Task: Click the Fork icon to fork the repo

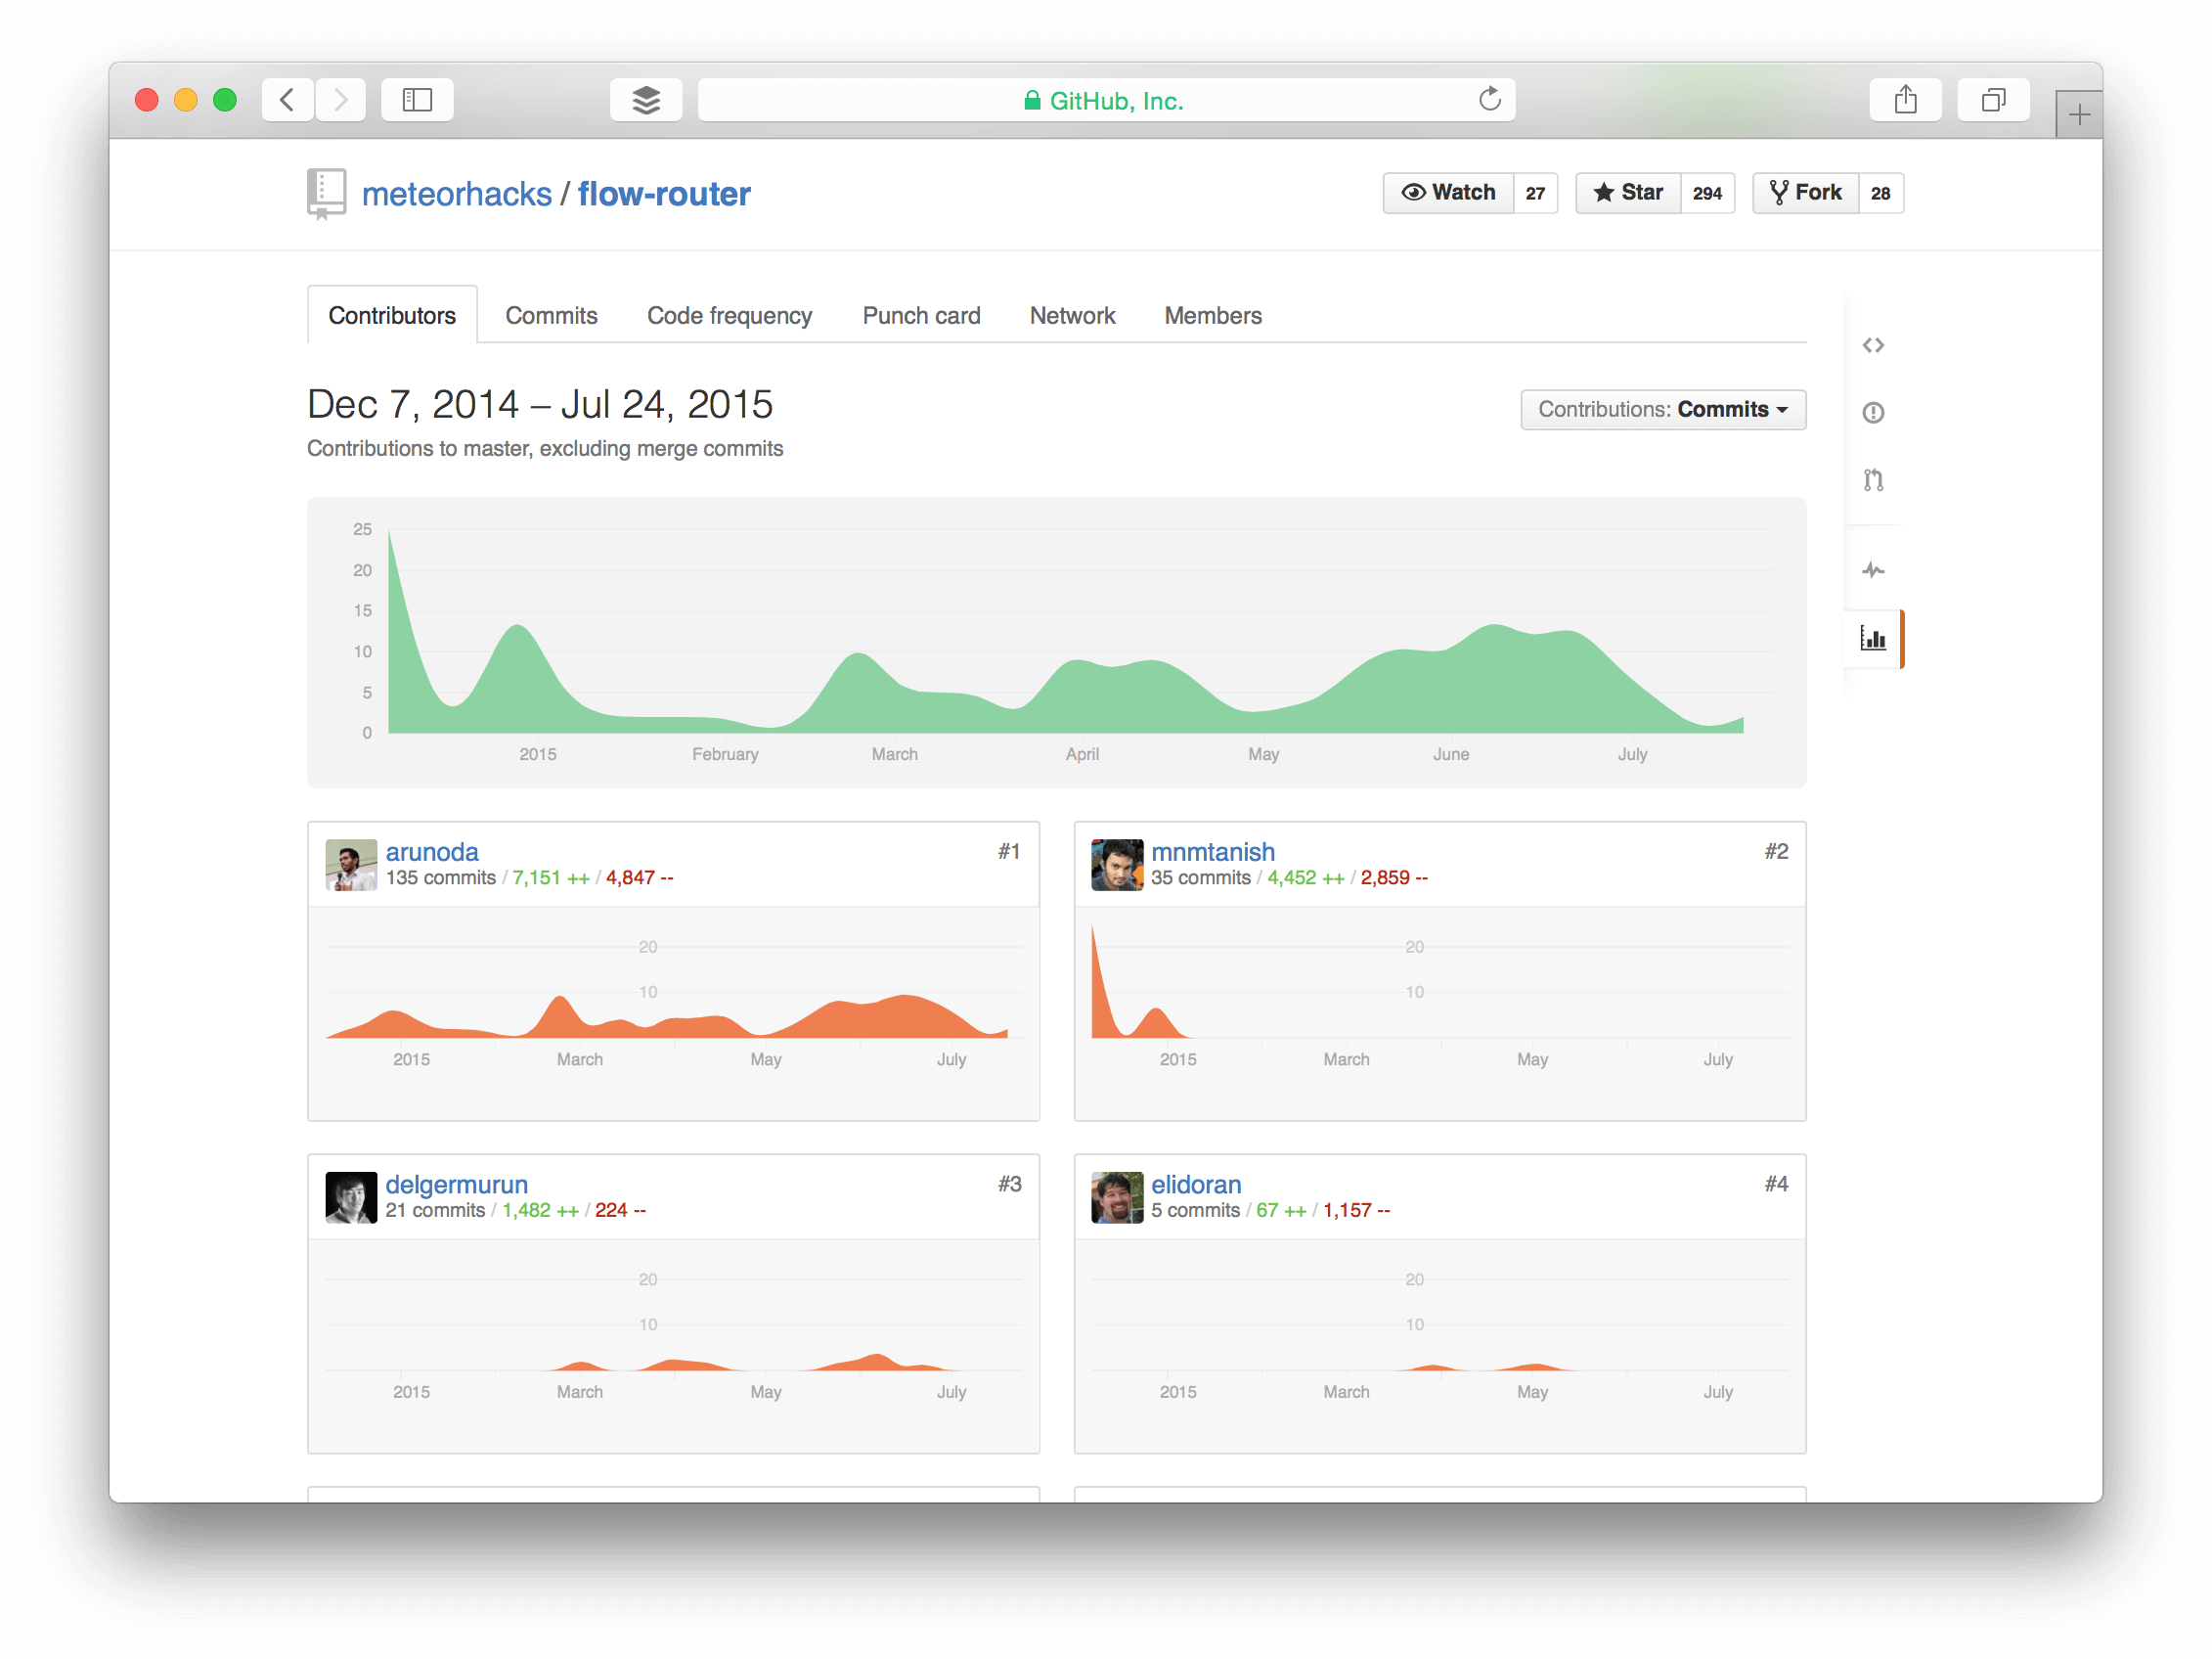Action: [1781, 192]
